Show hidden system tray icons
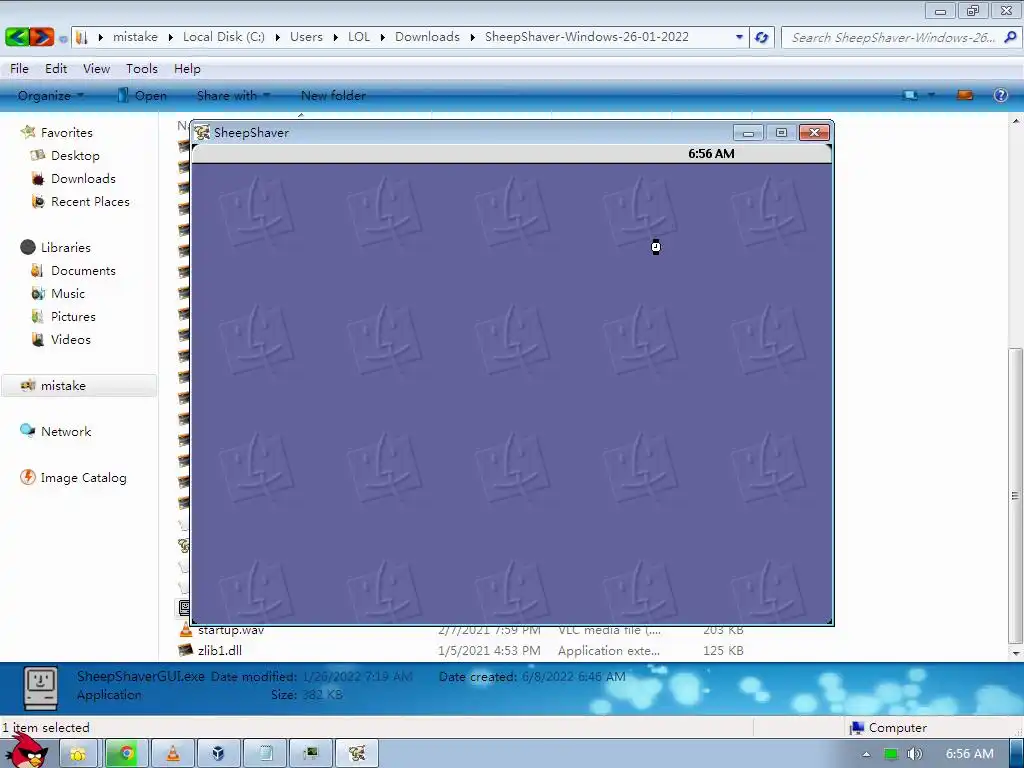 [x=866, y=754]
